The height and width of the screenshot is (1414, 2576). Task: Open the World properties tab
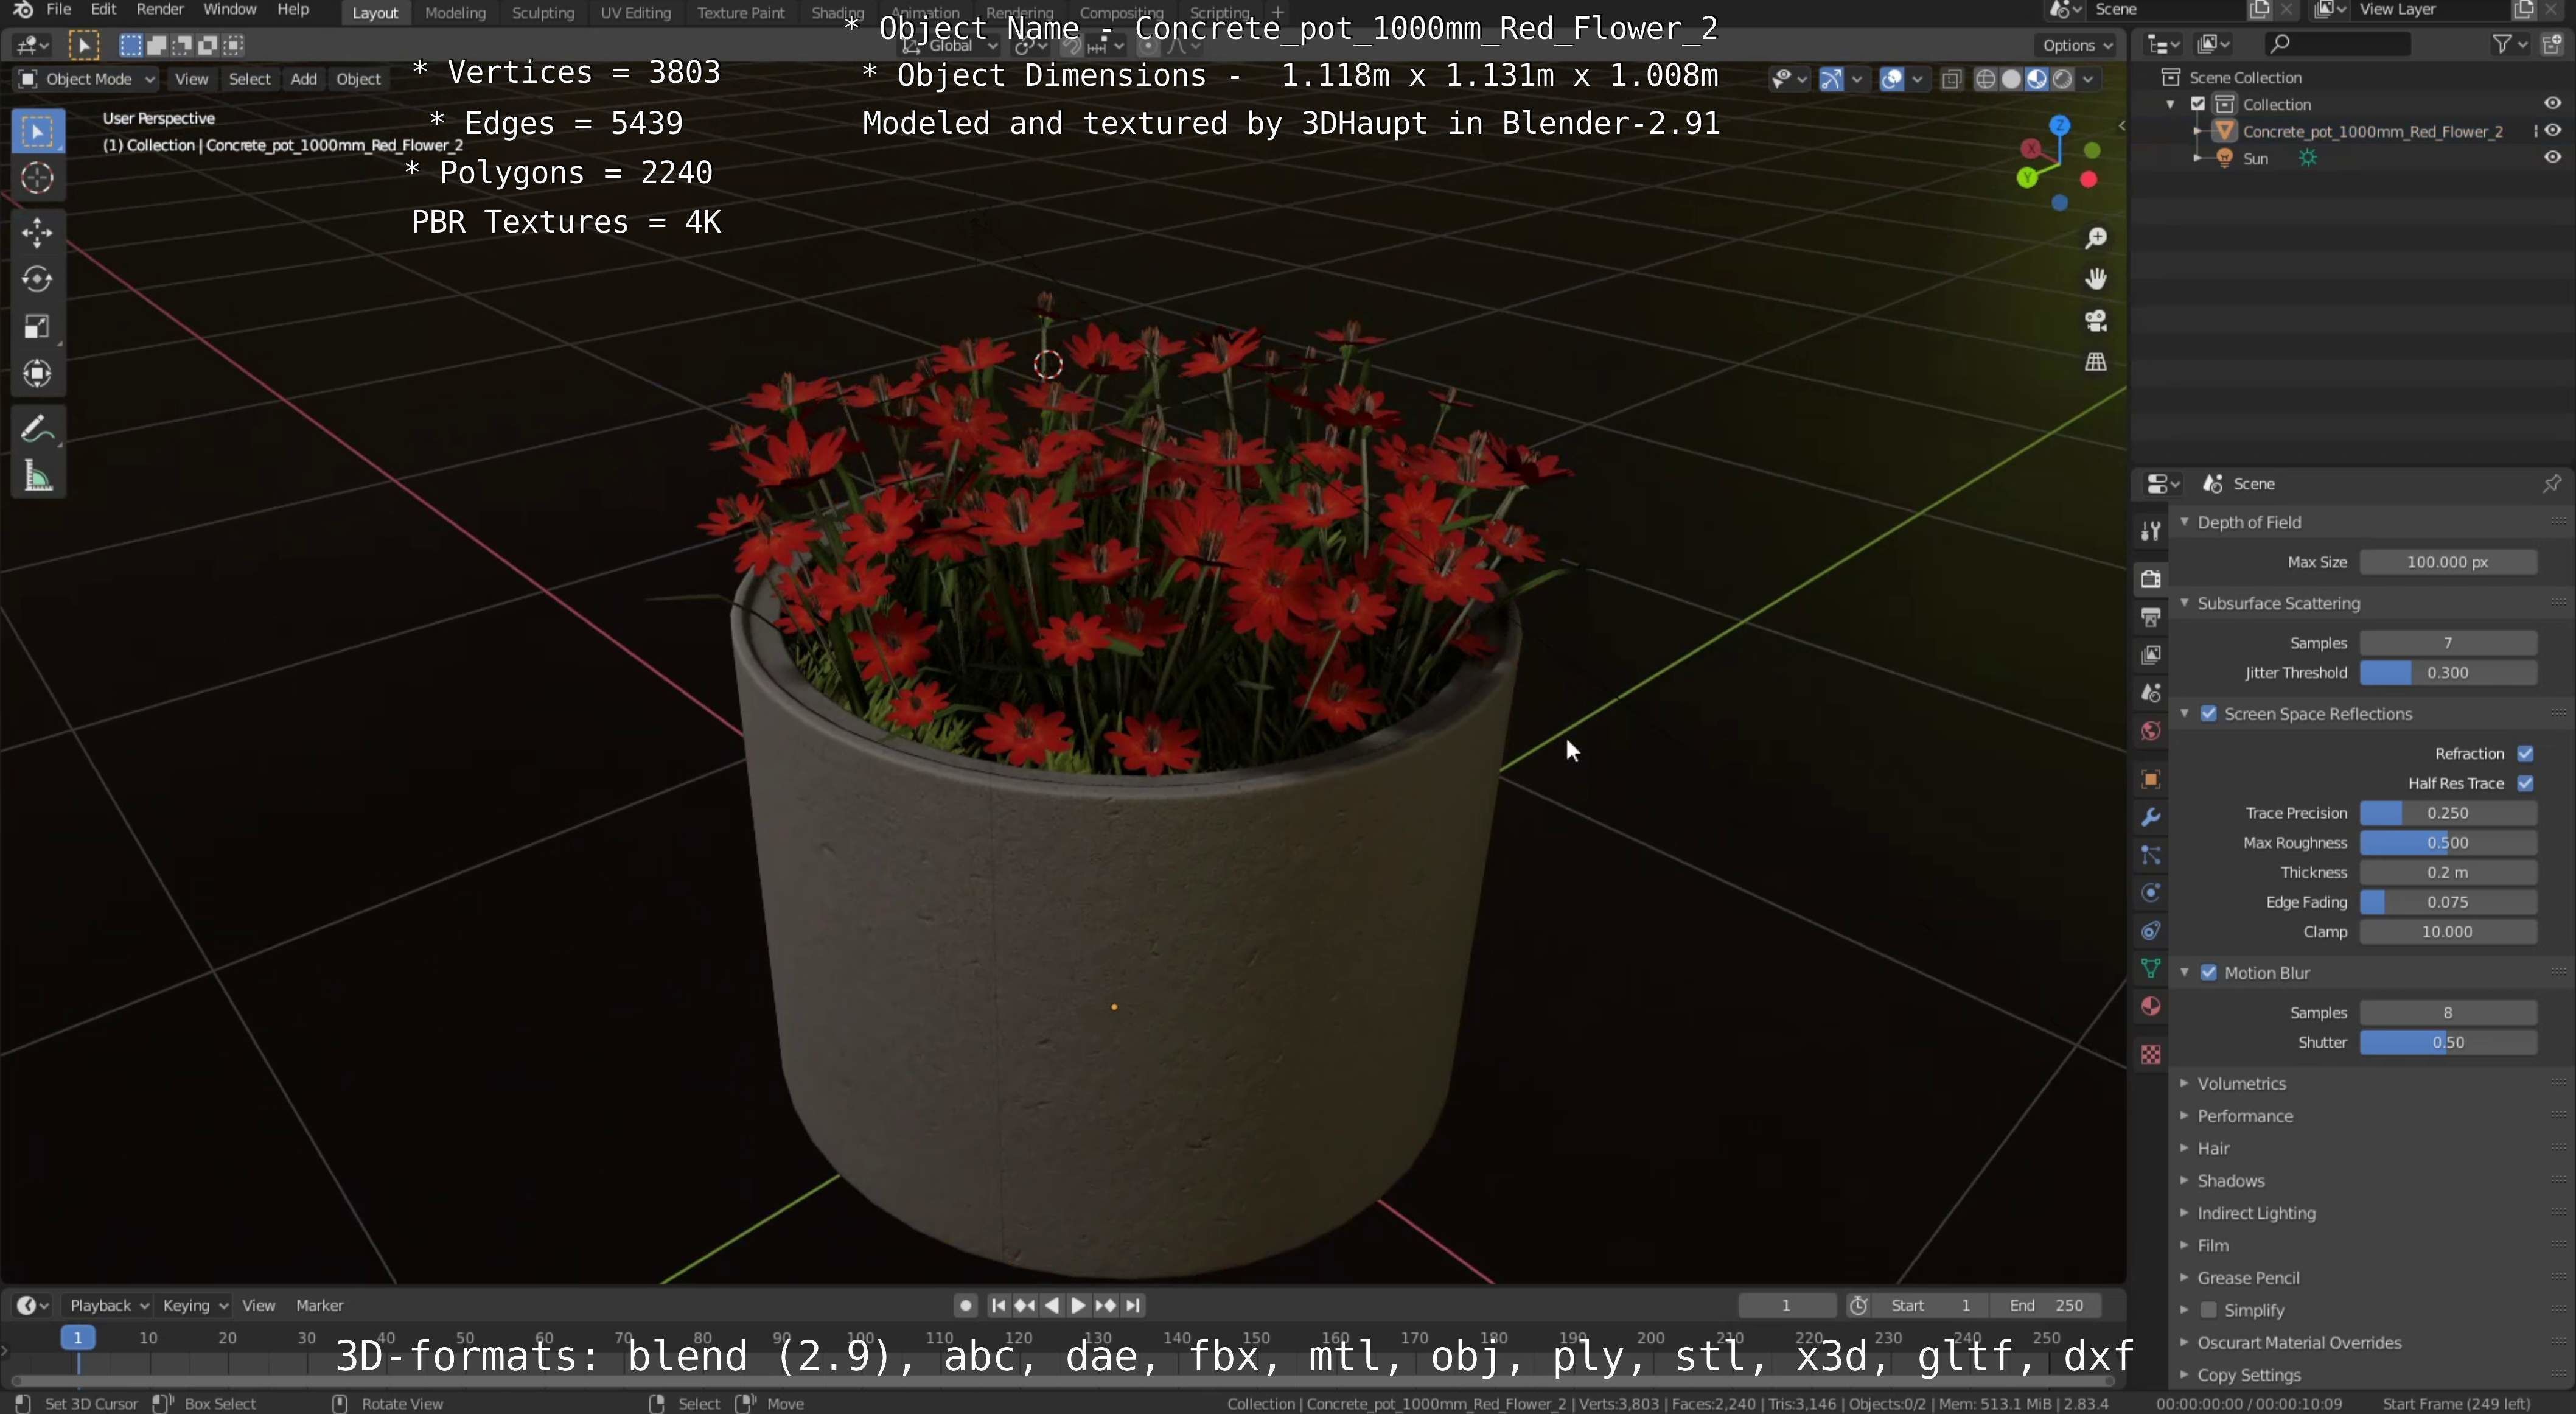coord(2151,731)
